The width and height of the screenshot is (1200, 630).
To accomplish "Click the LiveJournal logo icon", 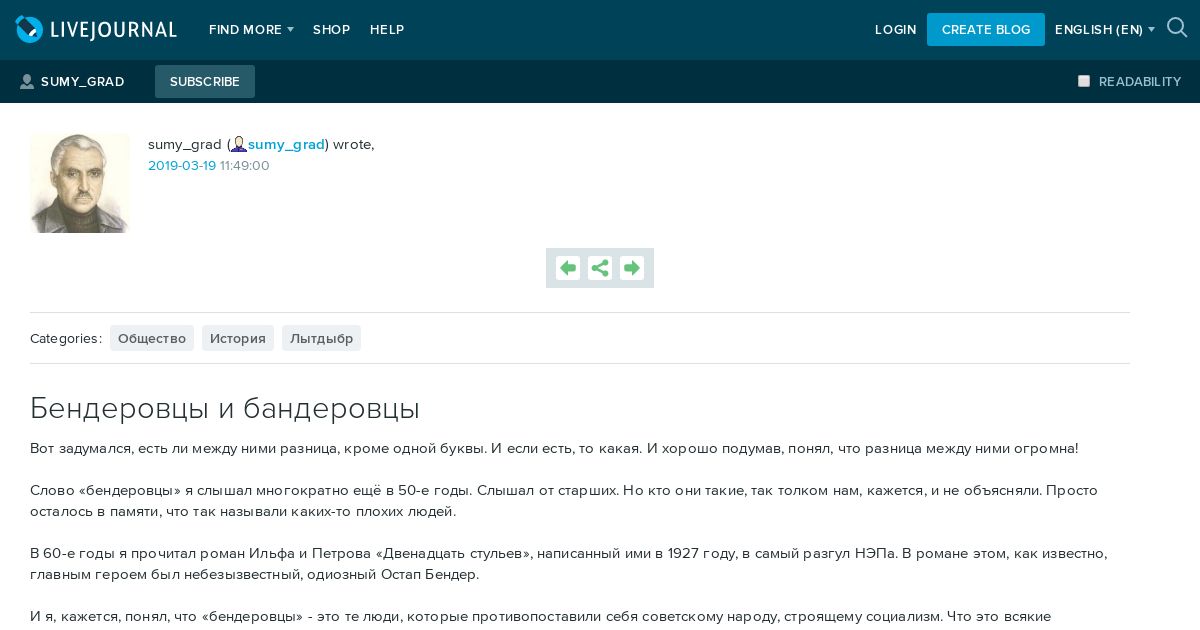I will pos(30,29).
